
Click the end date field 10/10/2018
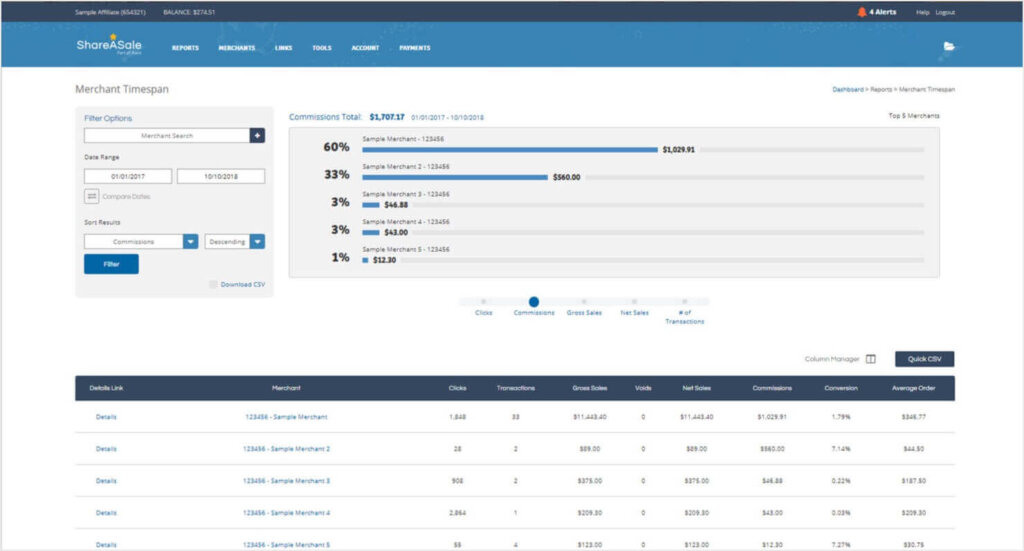(x=221, y=176)
